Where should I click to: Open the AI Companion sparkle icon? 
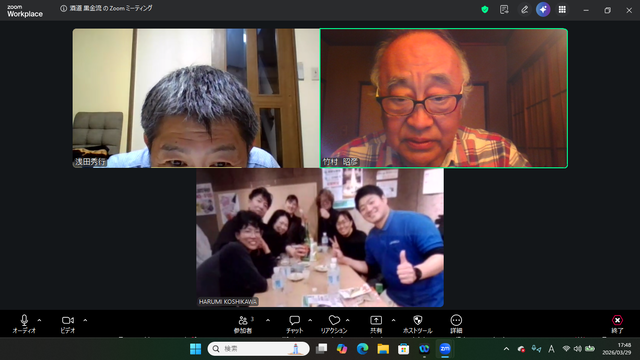(x=543, y=9)
